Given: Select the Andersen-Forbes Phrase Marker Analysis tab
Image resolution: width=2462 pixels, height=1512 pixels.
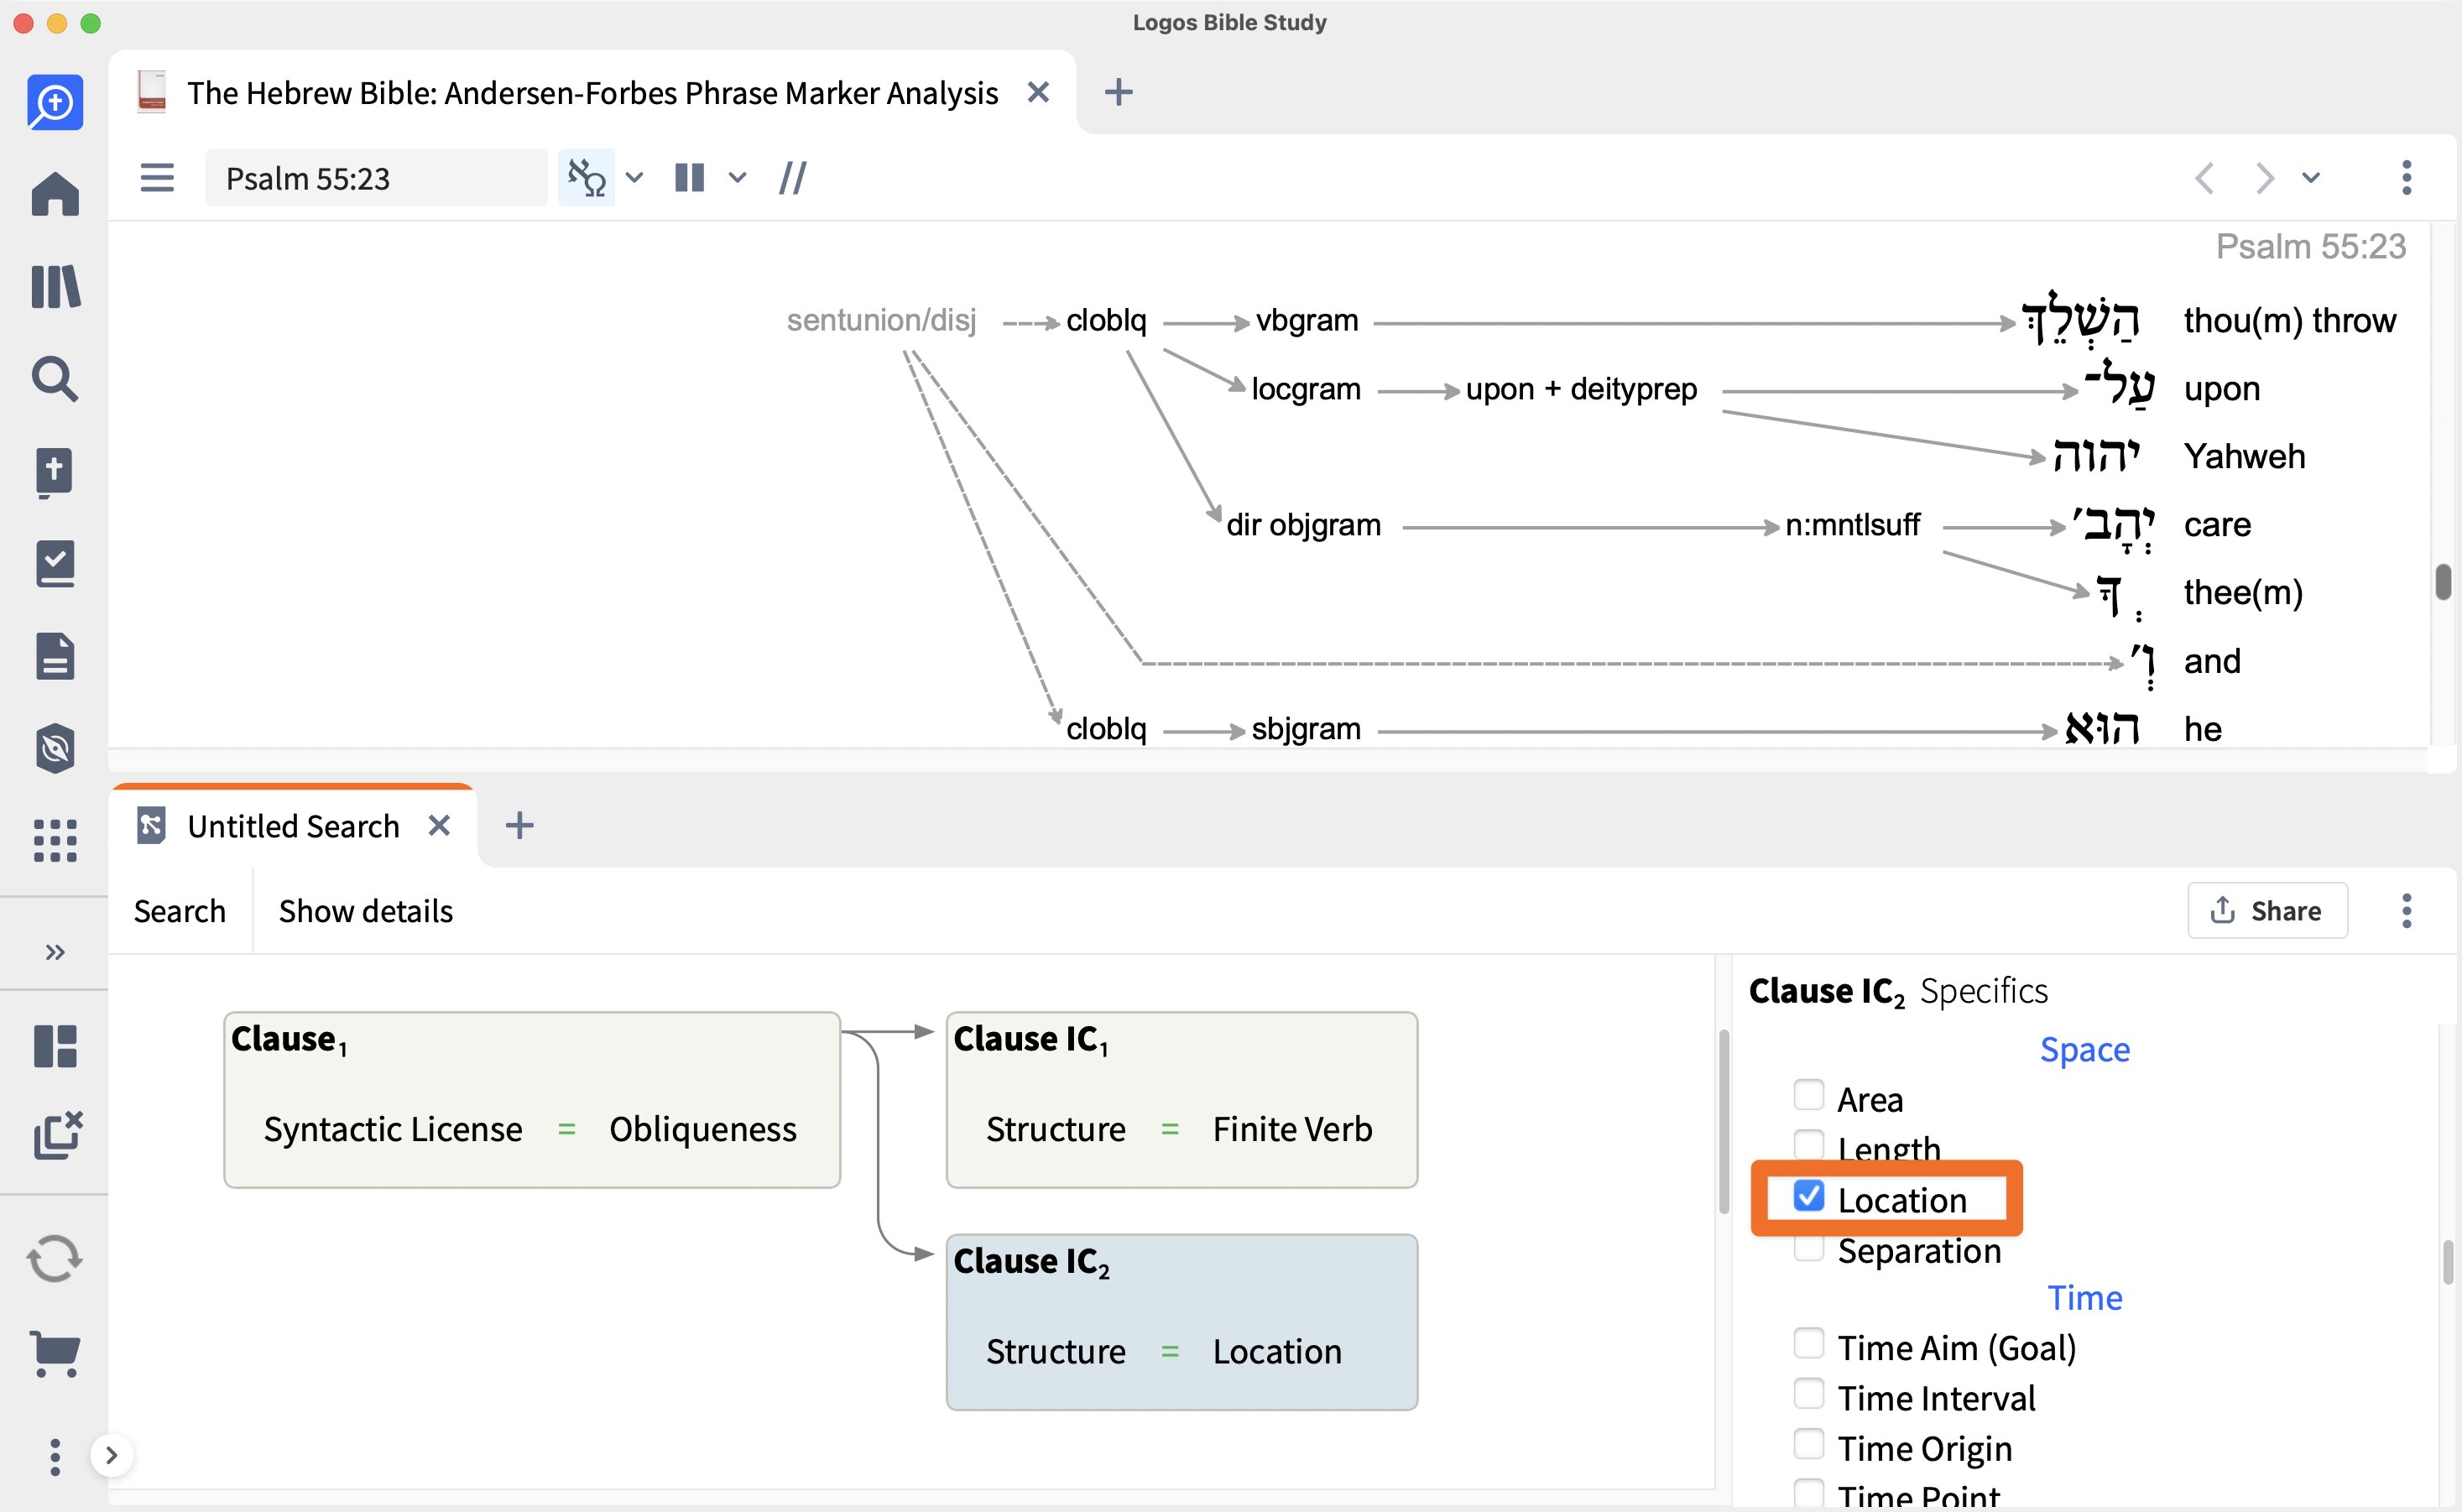Looking at the screenshot, I should pyautogui.click(x=592, y=92).
